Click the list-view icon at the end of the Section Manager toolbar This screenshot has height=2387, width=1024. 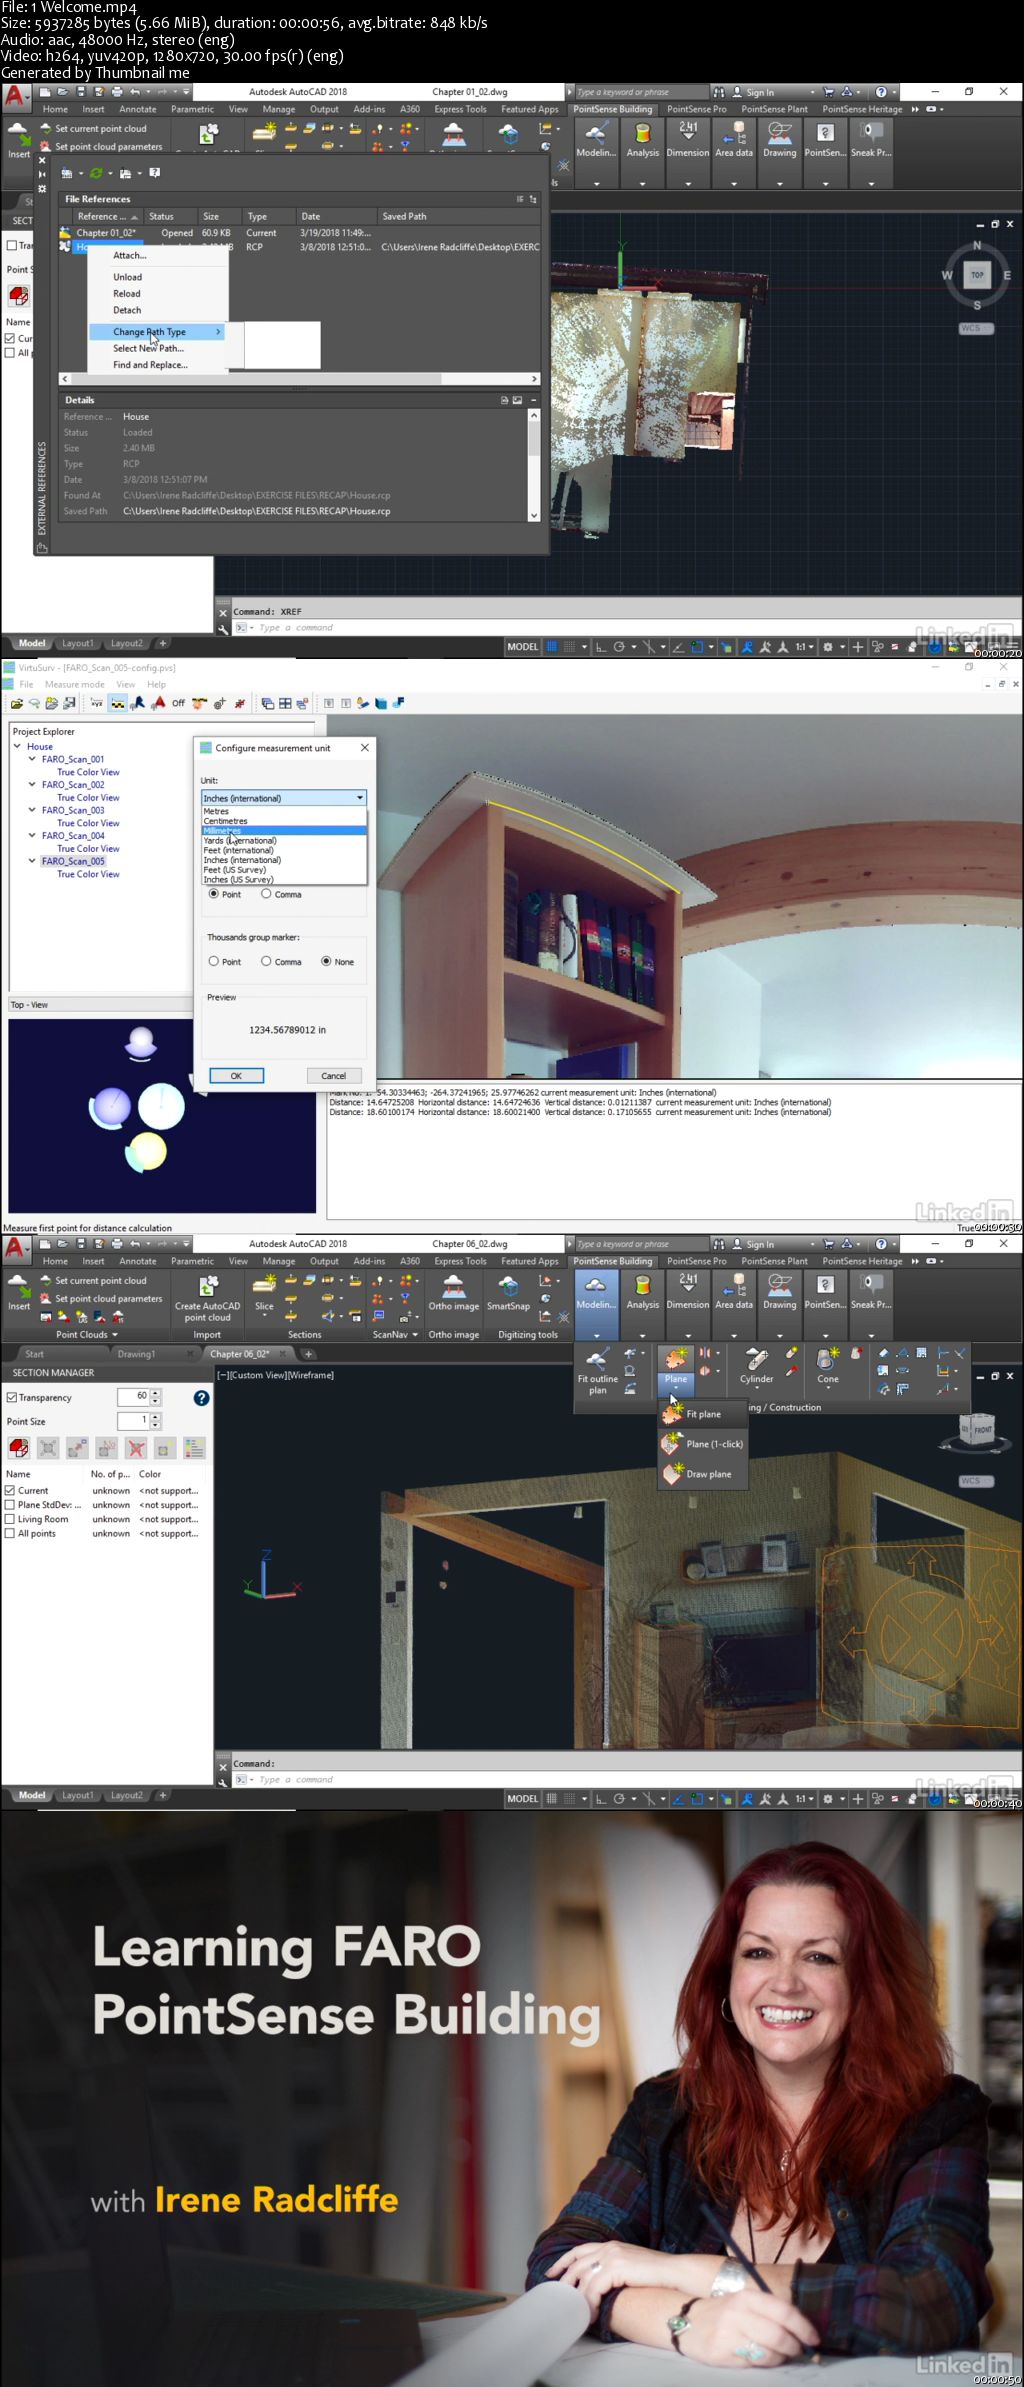pos(194,1447)
